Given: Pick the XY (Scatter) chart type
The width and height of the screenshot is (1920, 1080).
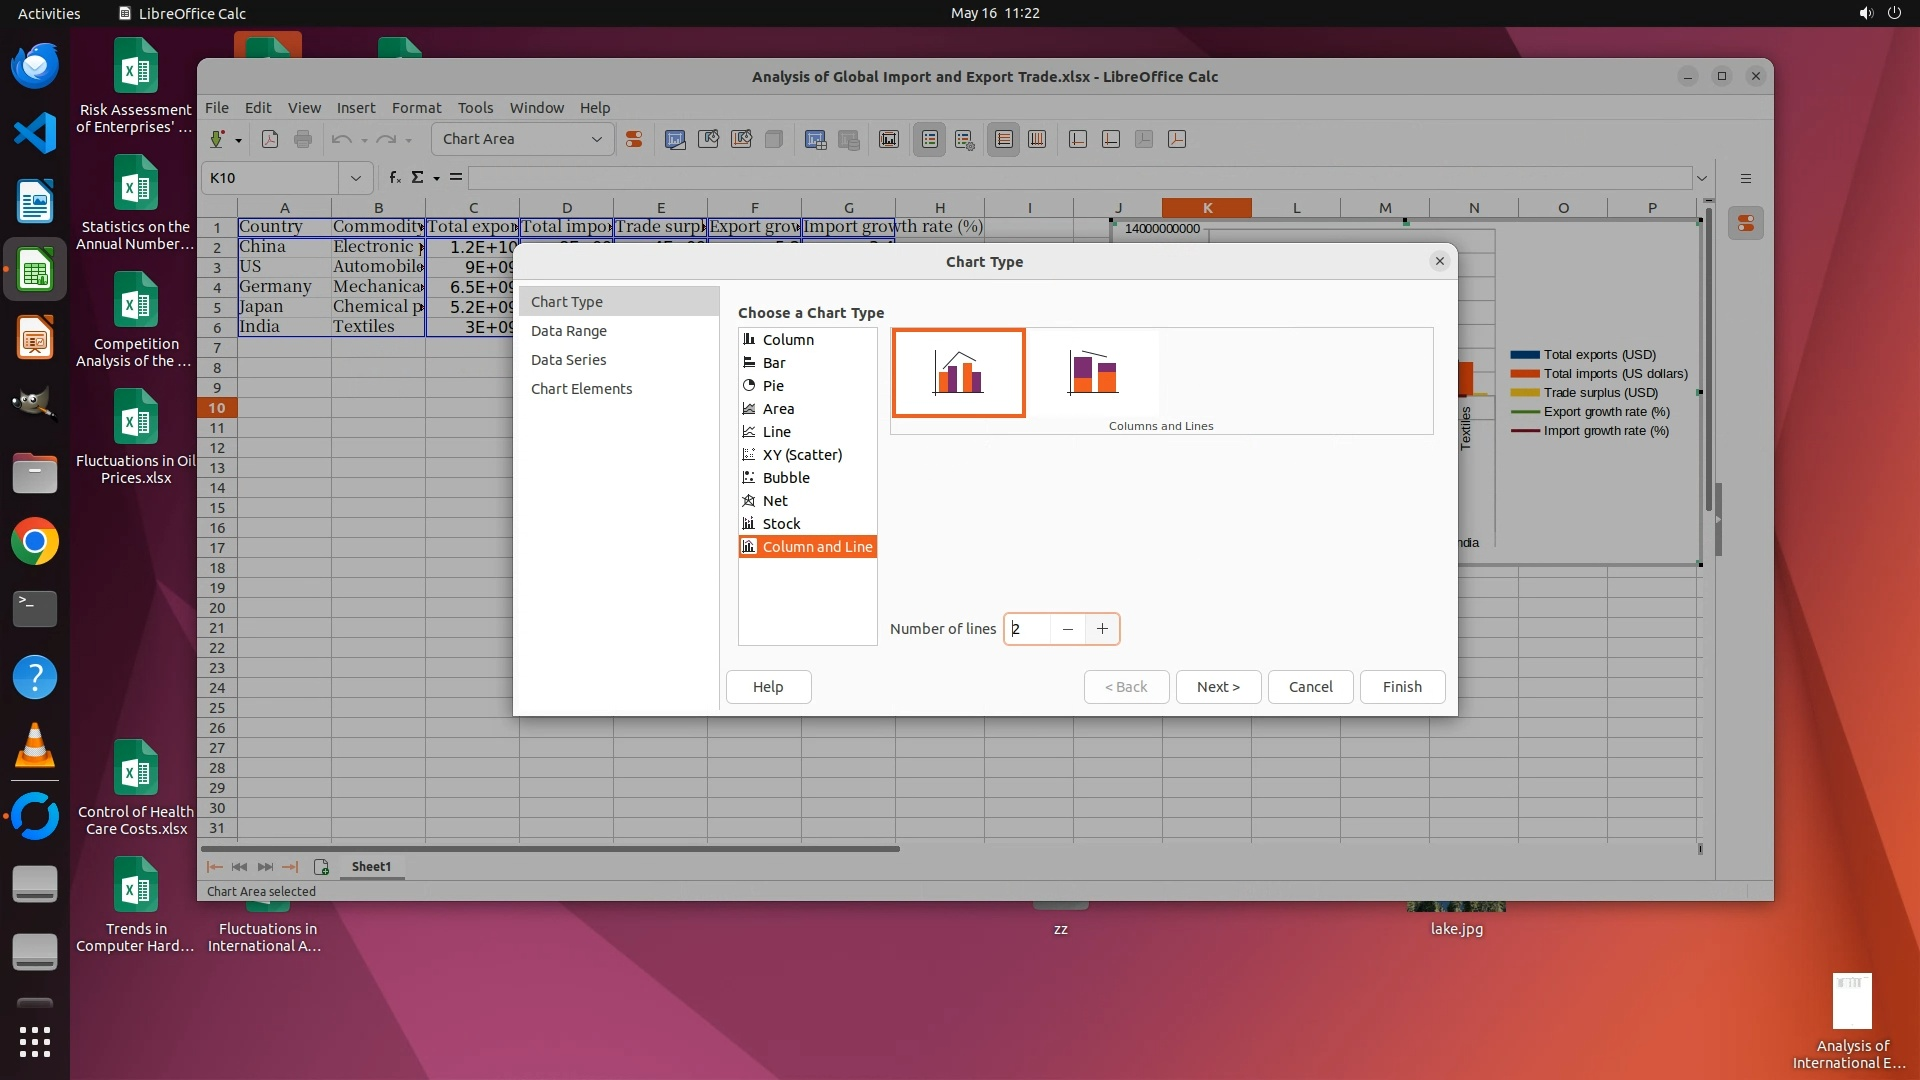Looking at the screenshot, I should pyautogui.click(x=801, y=455).
